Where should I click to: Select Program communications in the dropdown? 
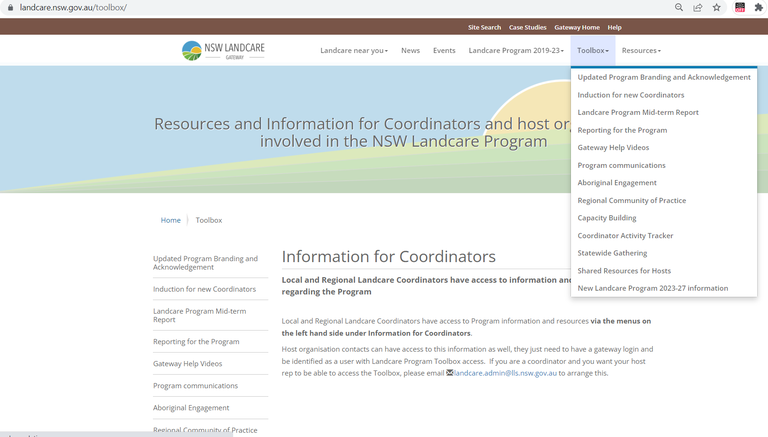click(621, 165)
